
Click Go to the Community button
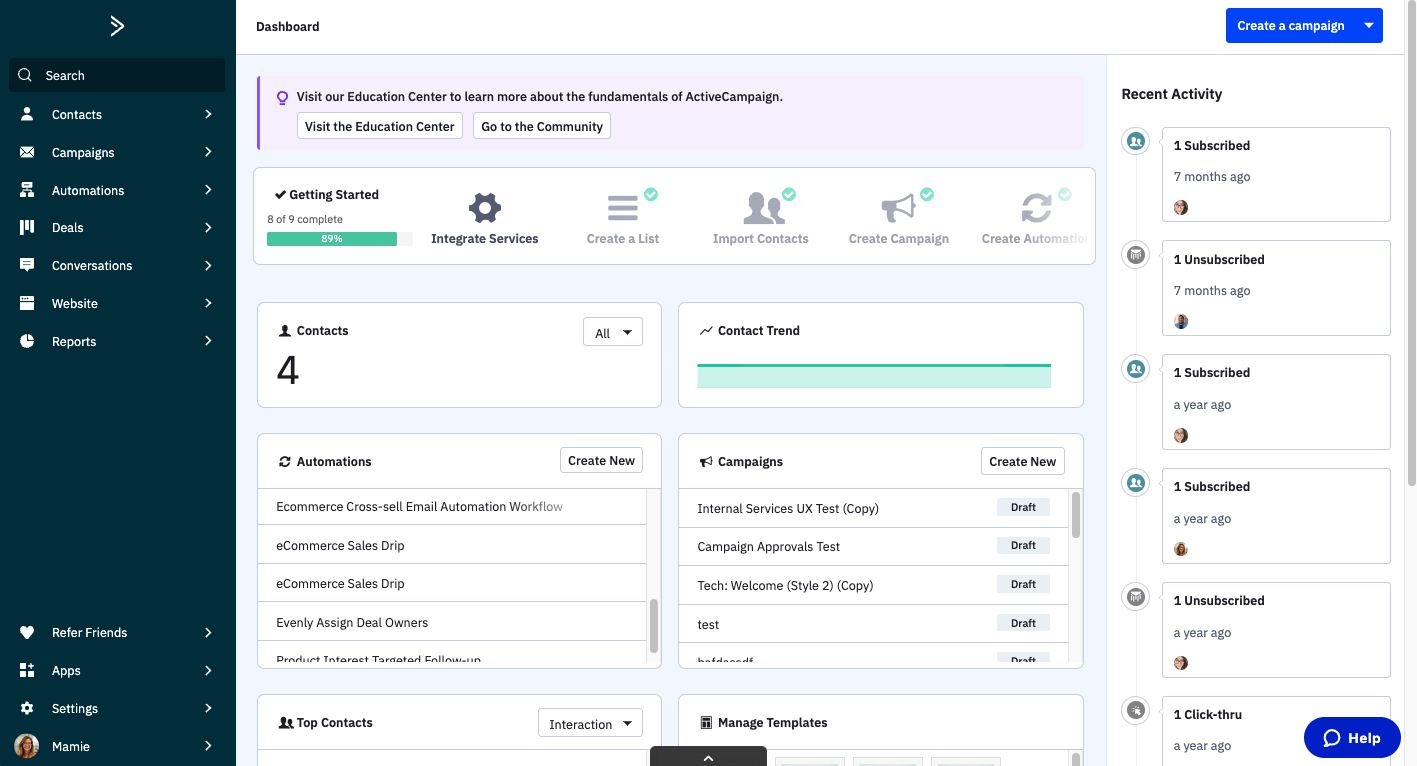coord(542,126)
